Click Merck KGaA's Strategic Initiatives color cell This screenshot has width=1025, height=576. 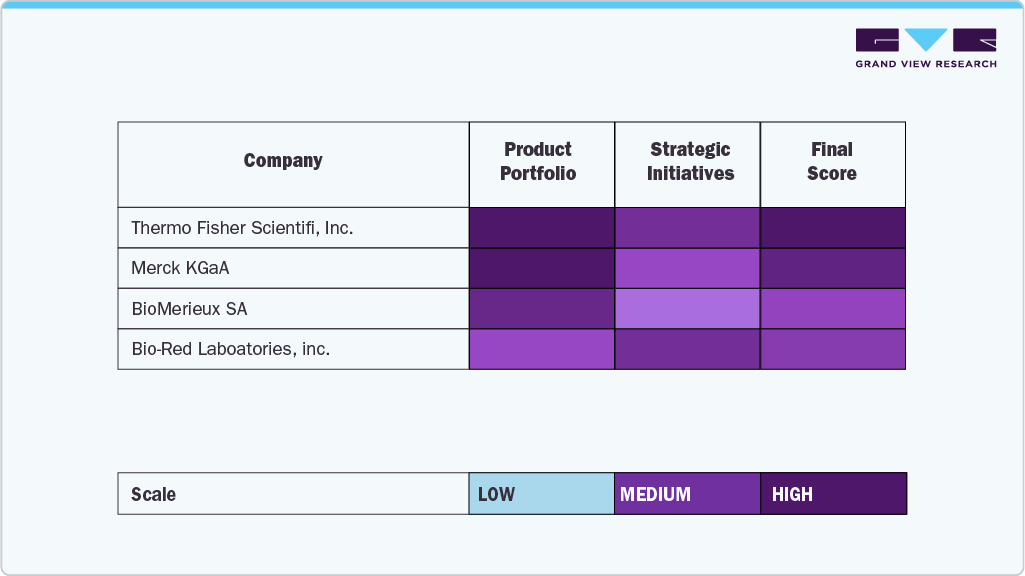click(687, 268)
